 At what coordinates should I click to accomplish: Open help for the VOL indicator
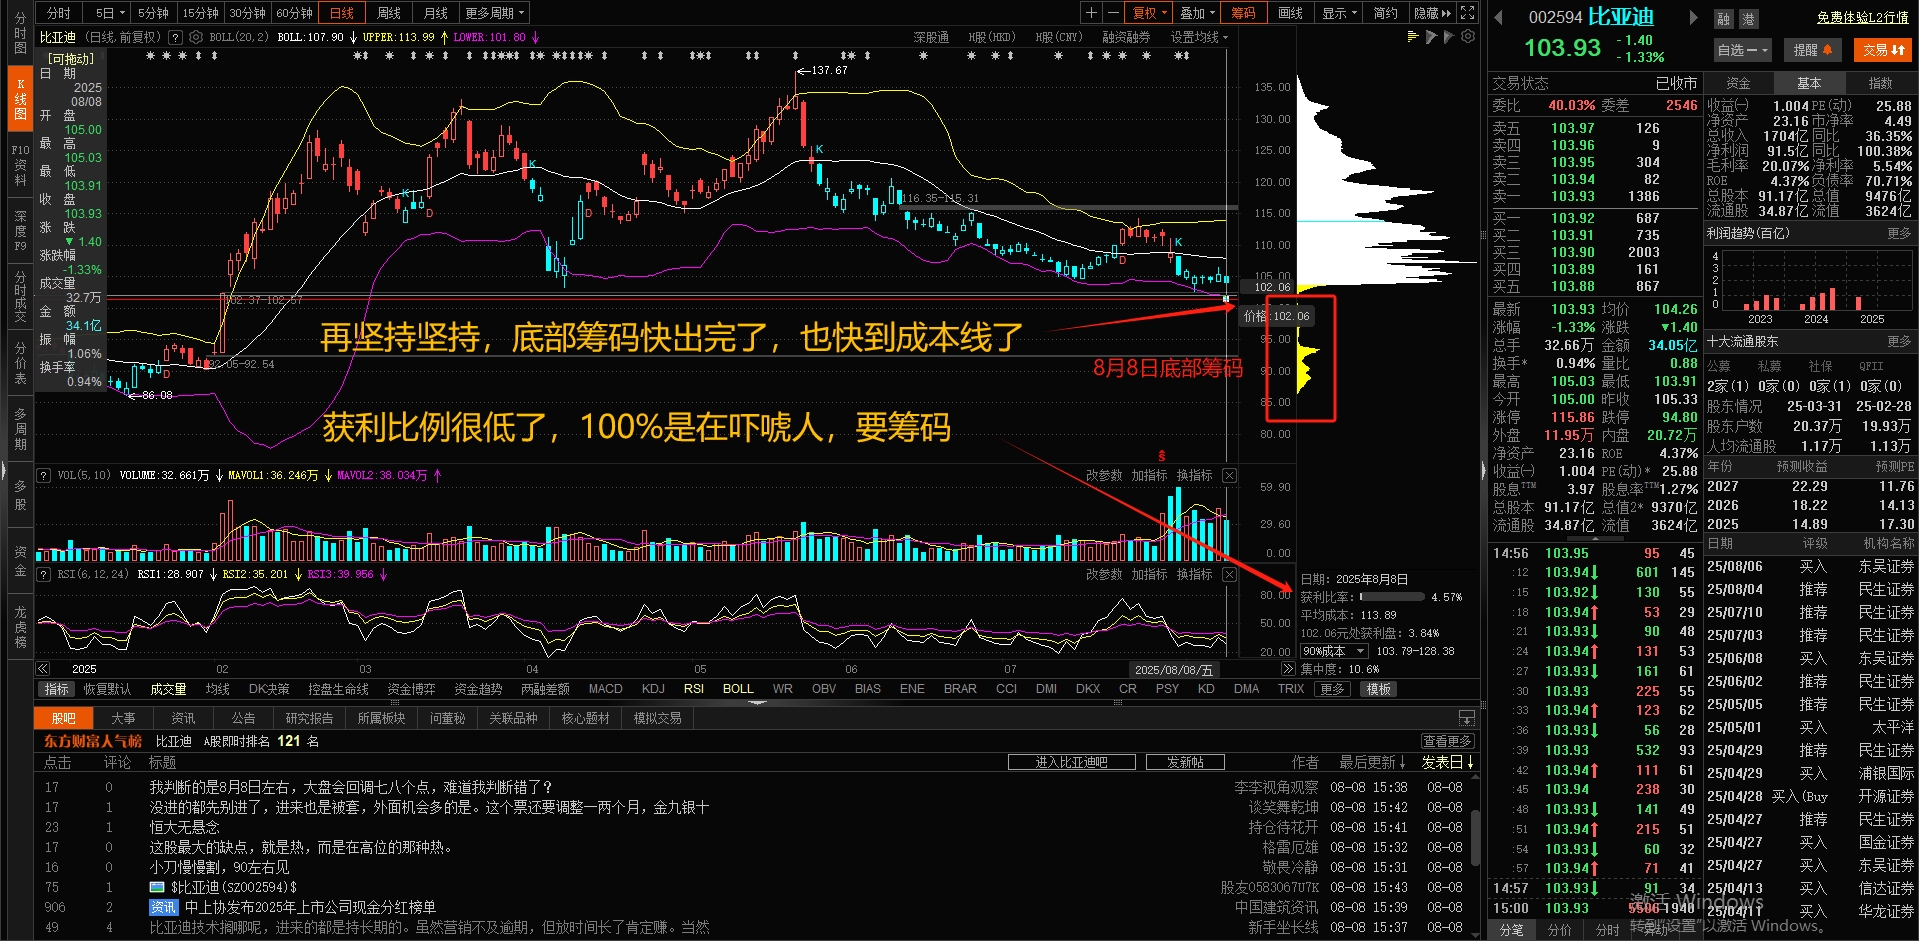click(44, 475)
